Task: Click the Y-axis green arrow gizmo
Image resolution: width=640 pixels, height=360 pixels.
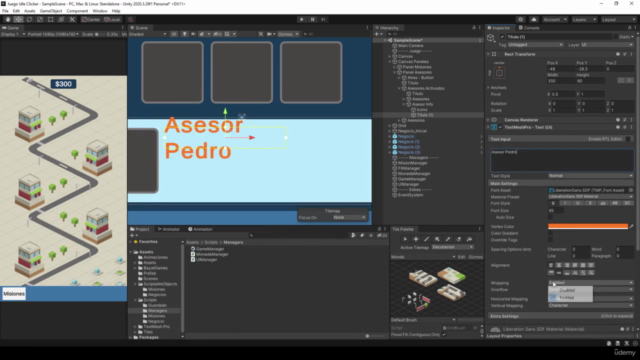Action: [x=225, y=111]
